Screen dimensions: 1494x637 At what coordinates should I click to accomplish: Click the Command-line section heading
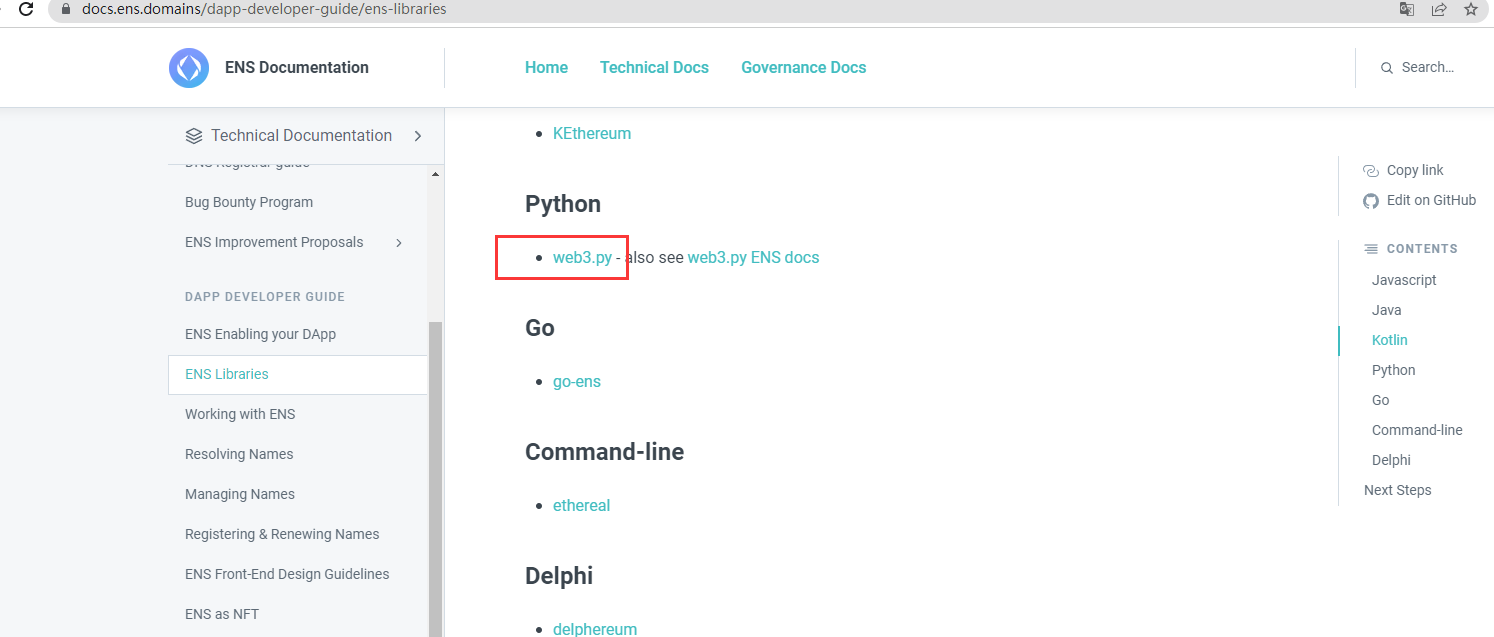[x=604, y=452]
